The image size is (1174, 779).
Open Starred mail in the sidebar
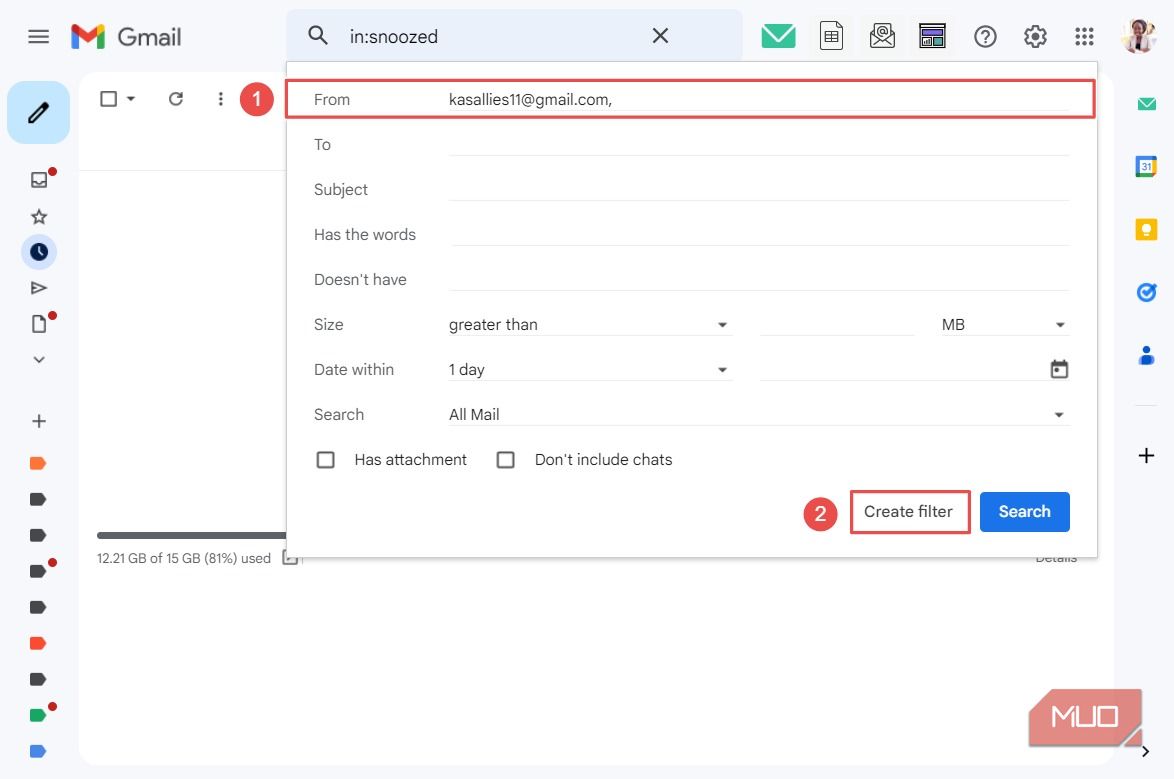pos(39,216)
